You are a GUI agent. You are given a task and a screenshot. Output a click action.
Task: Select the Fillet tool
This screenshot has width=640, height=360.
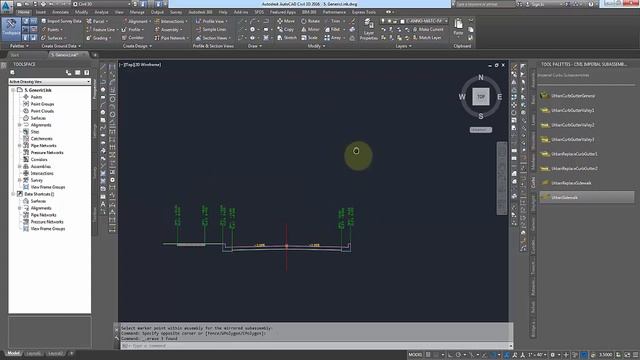(333, 29)
